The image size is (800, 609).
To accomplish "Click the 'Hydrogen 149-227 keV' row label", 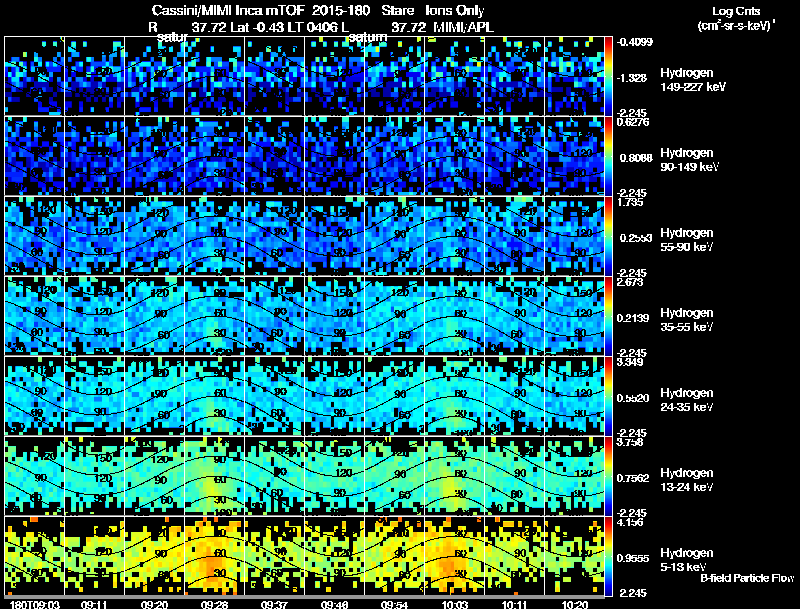I will [x=692, y=80].
